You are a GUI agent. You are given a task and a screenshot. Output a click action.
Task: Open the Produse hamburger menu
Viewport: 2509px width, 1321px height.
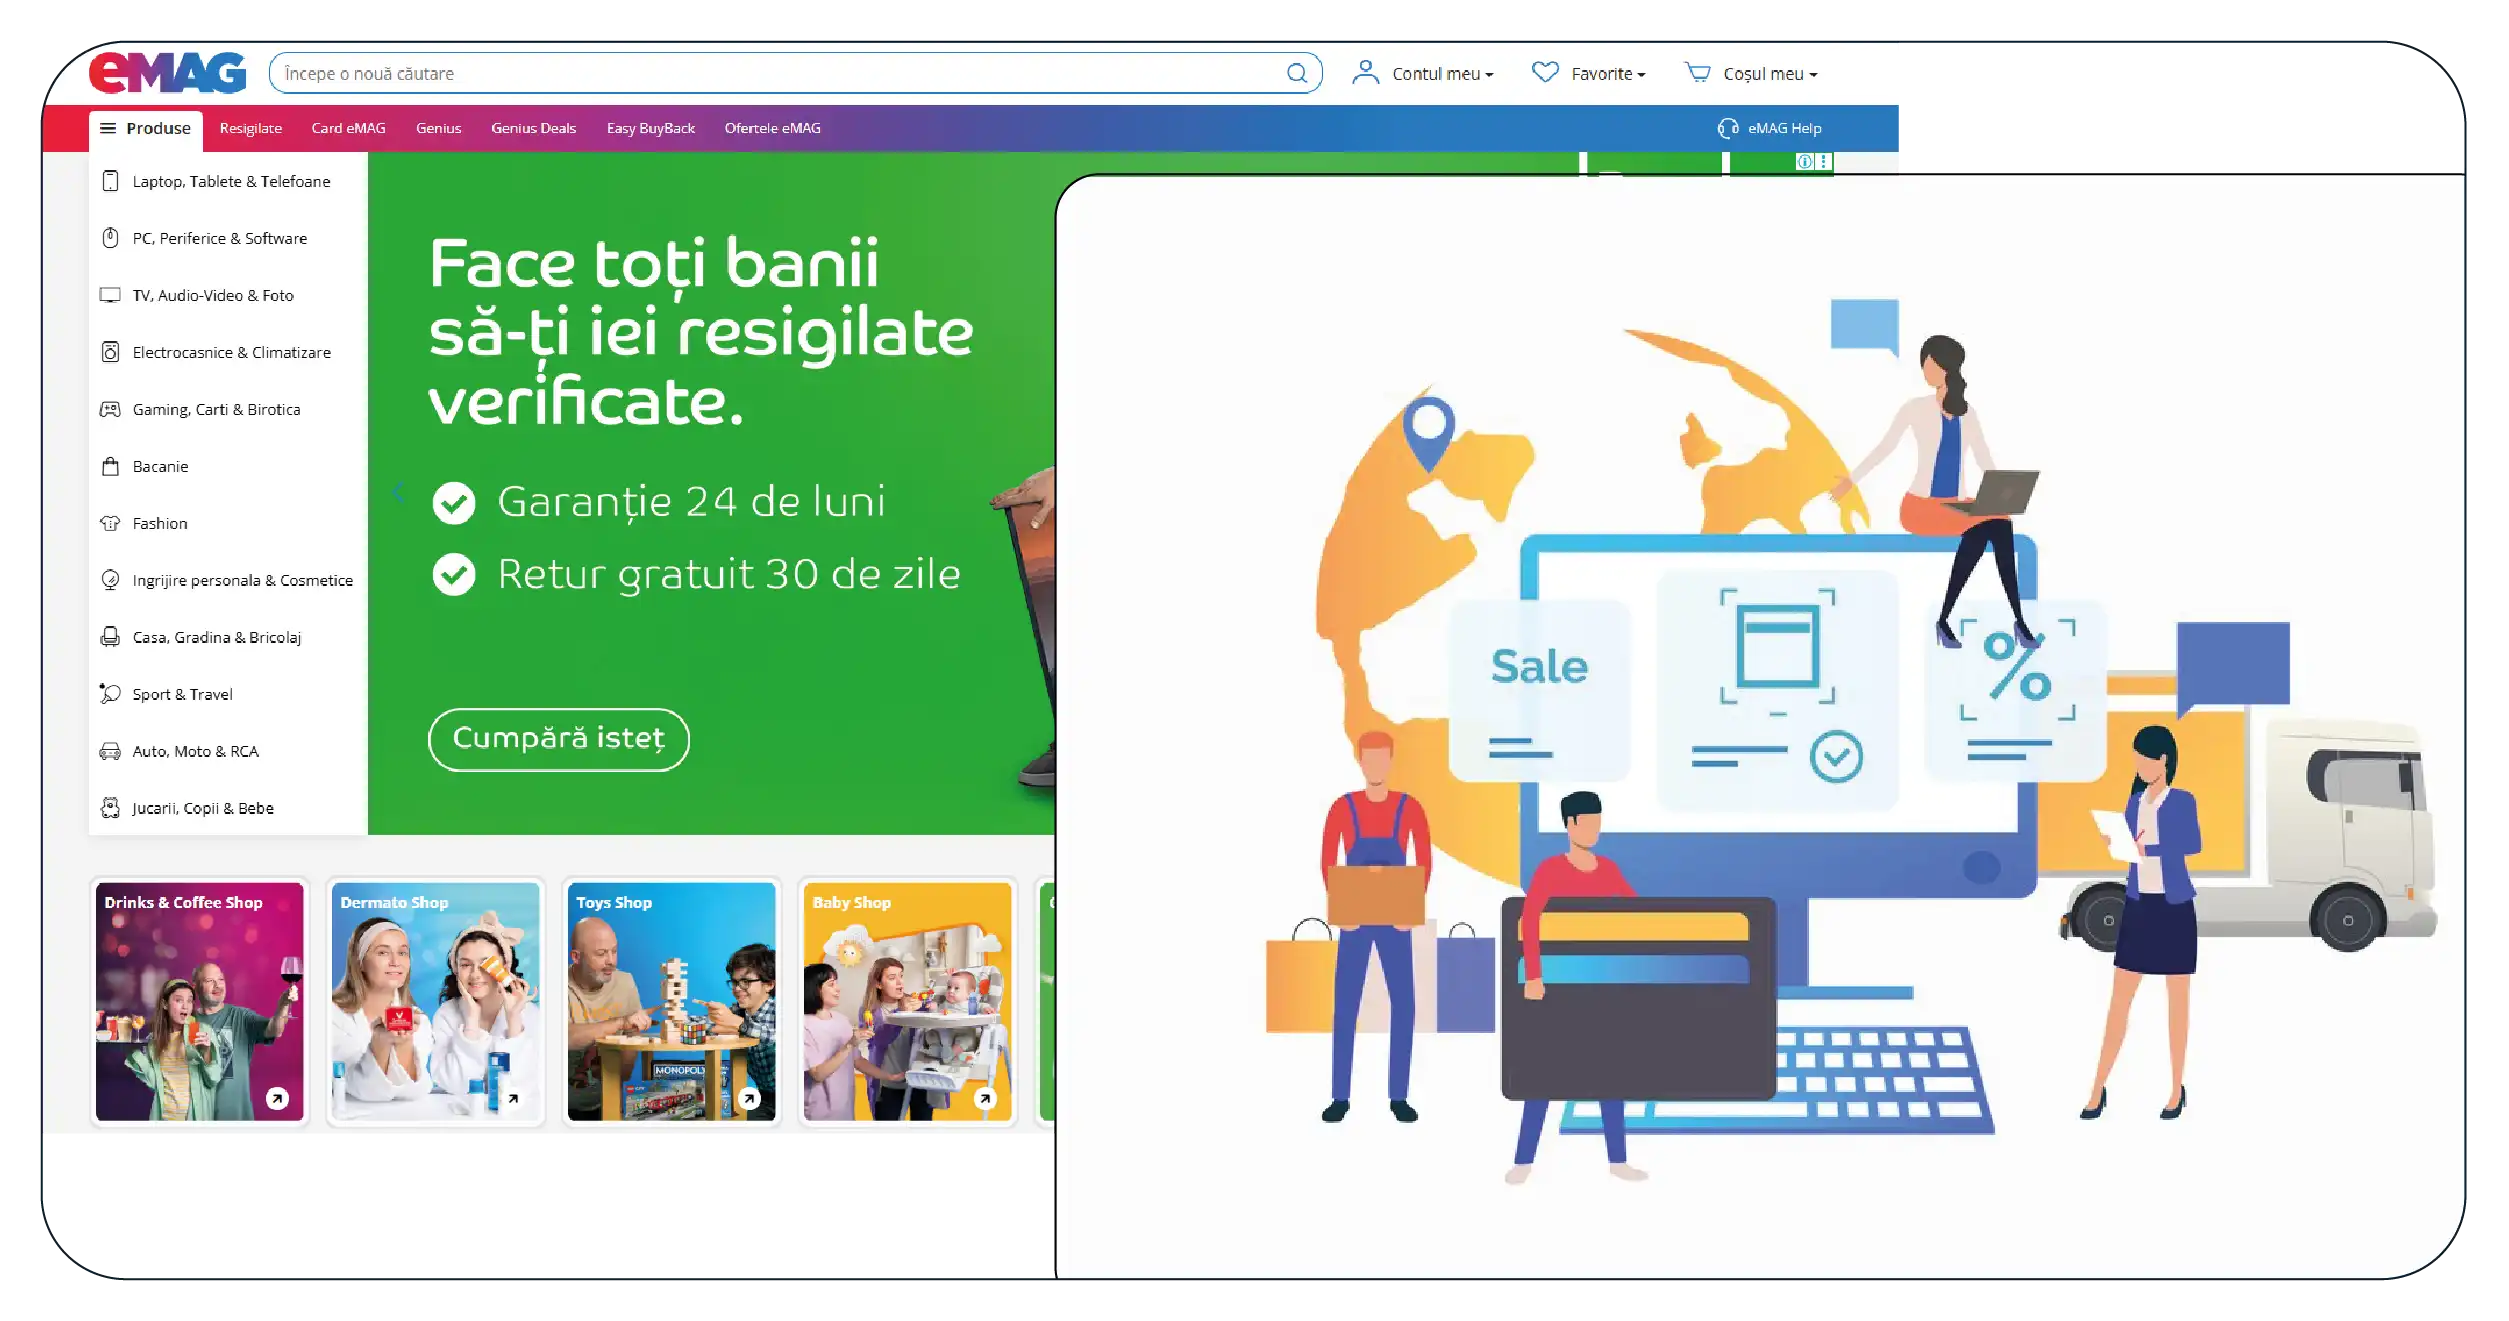click(146, 128)
